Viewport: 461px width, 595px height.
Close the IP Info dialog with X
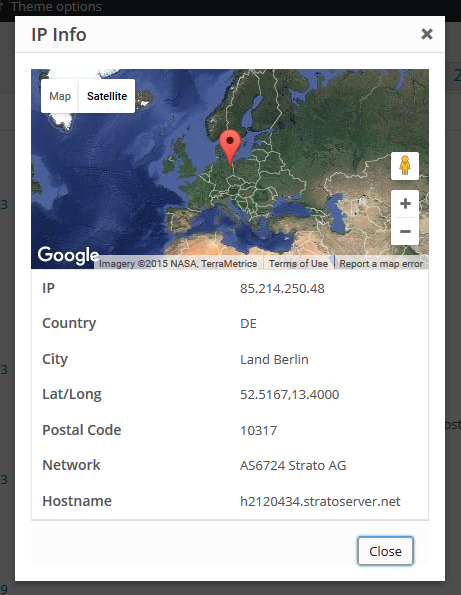427,34
